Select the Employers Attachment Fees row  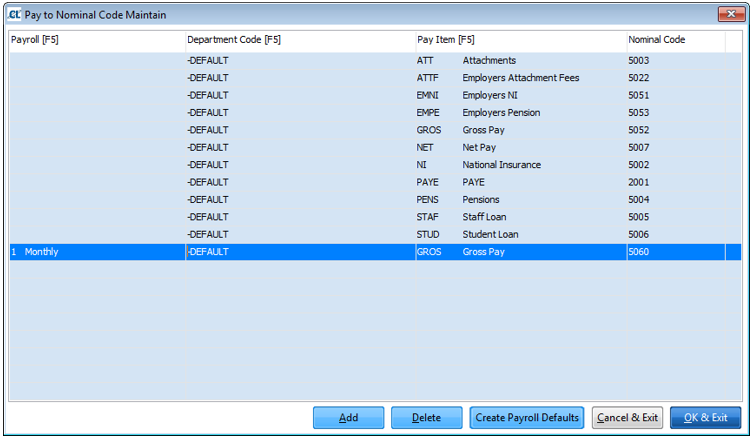point(520,78)
